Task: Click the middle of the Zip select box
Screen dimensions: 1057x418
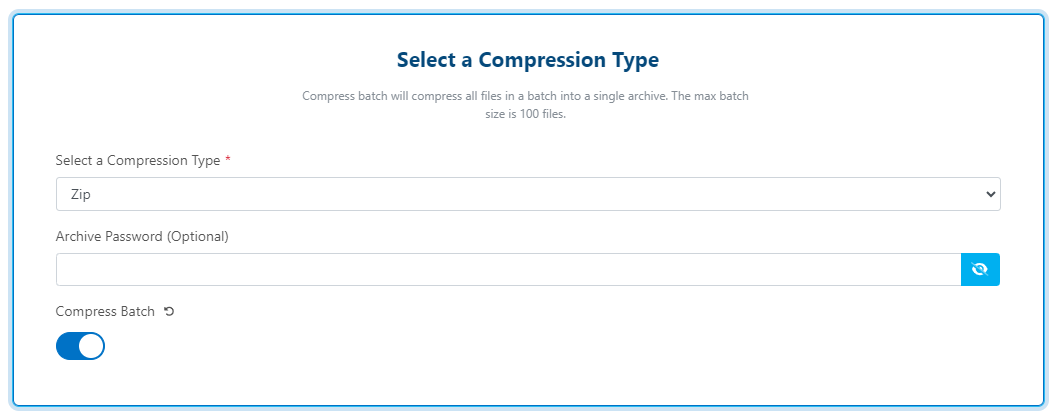Action: [528, 195]
